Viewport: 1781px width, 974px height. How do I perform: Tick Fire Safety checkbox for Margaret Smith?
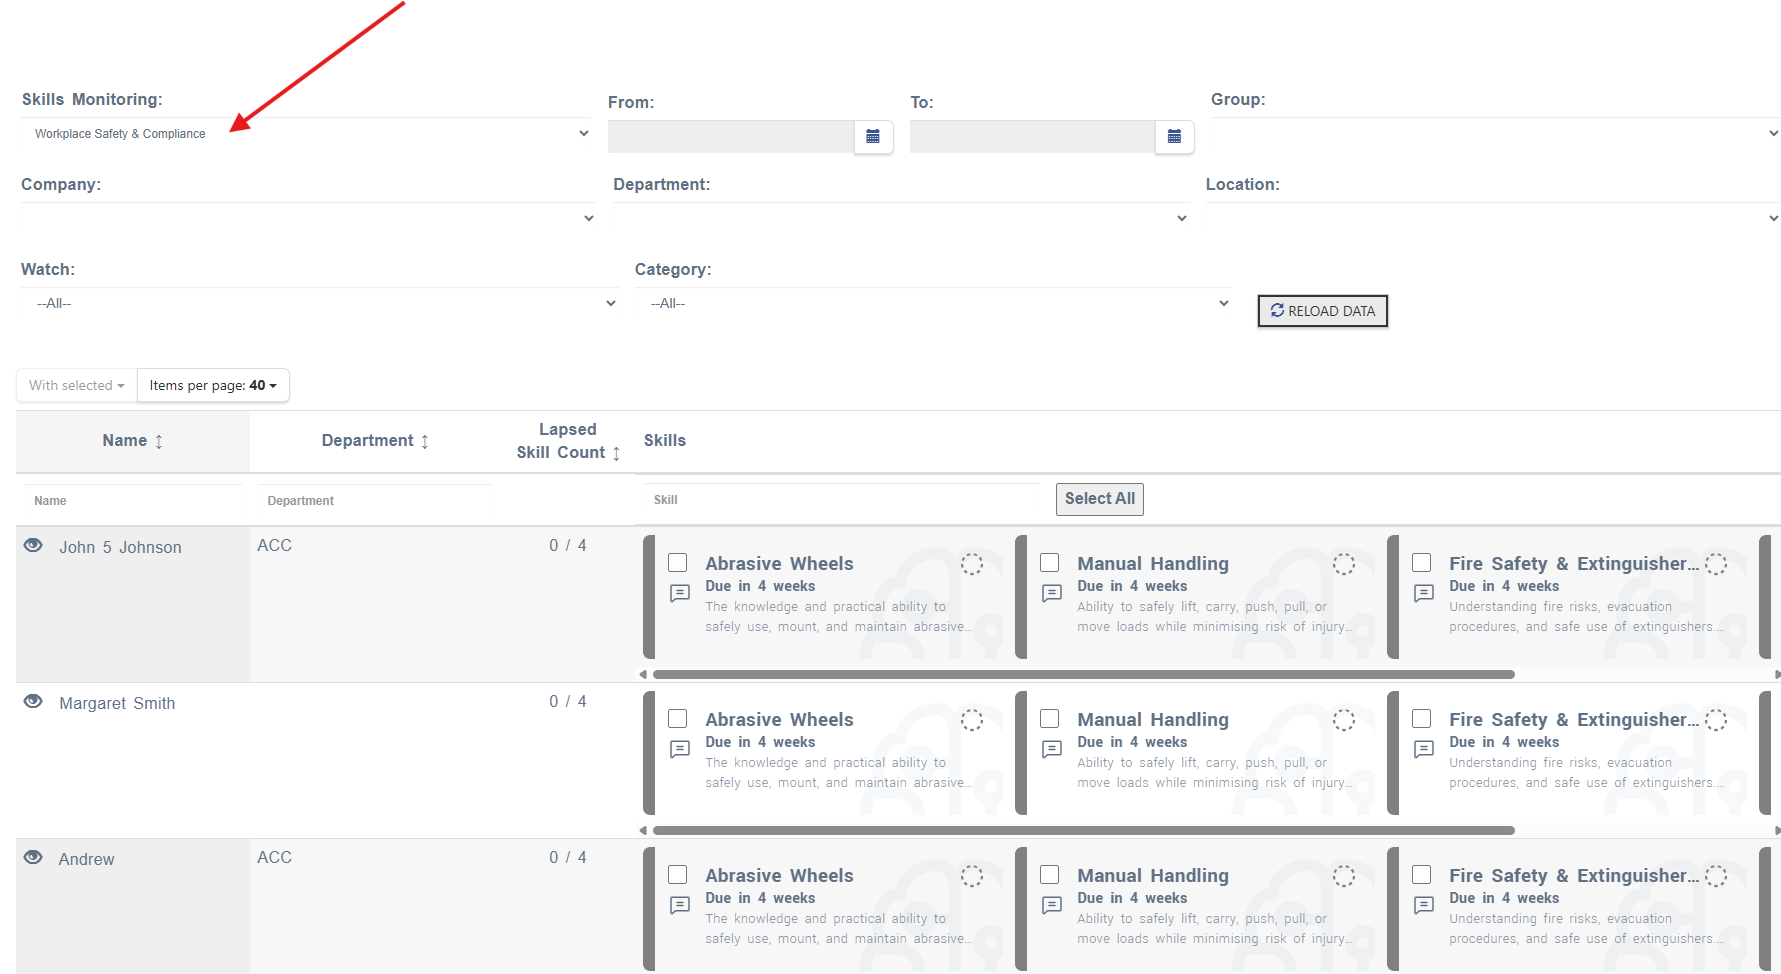pos(1422,719)
